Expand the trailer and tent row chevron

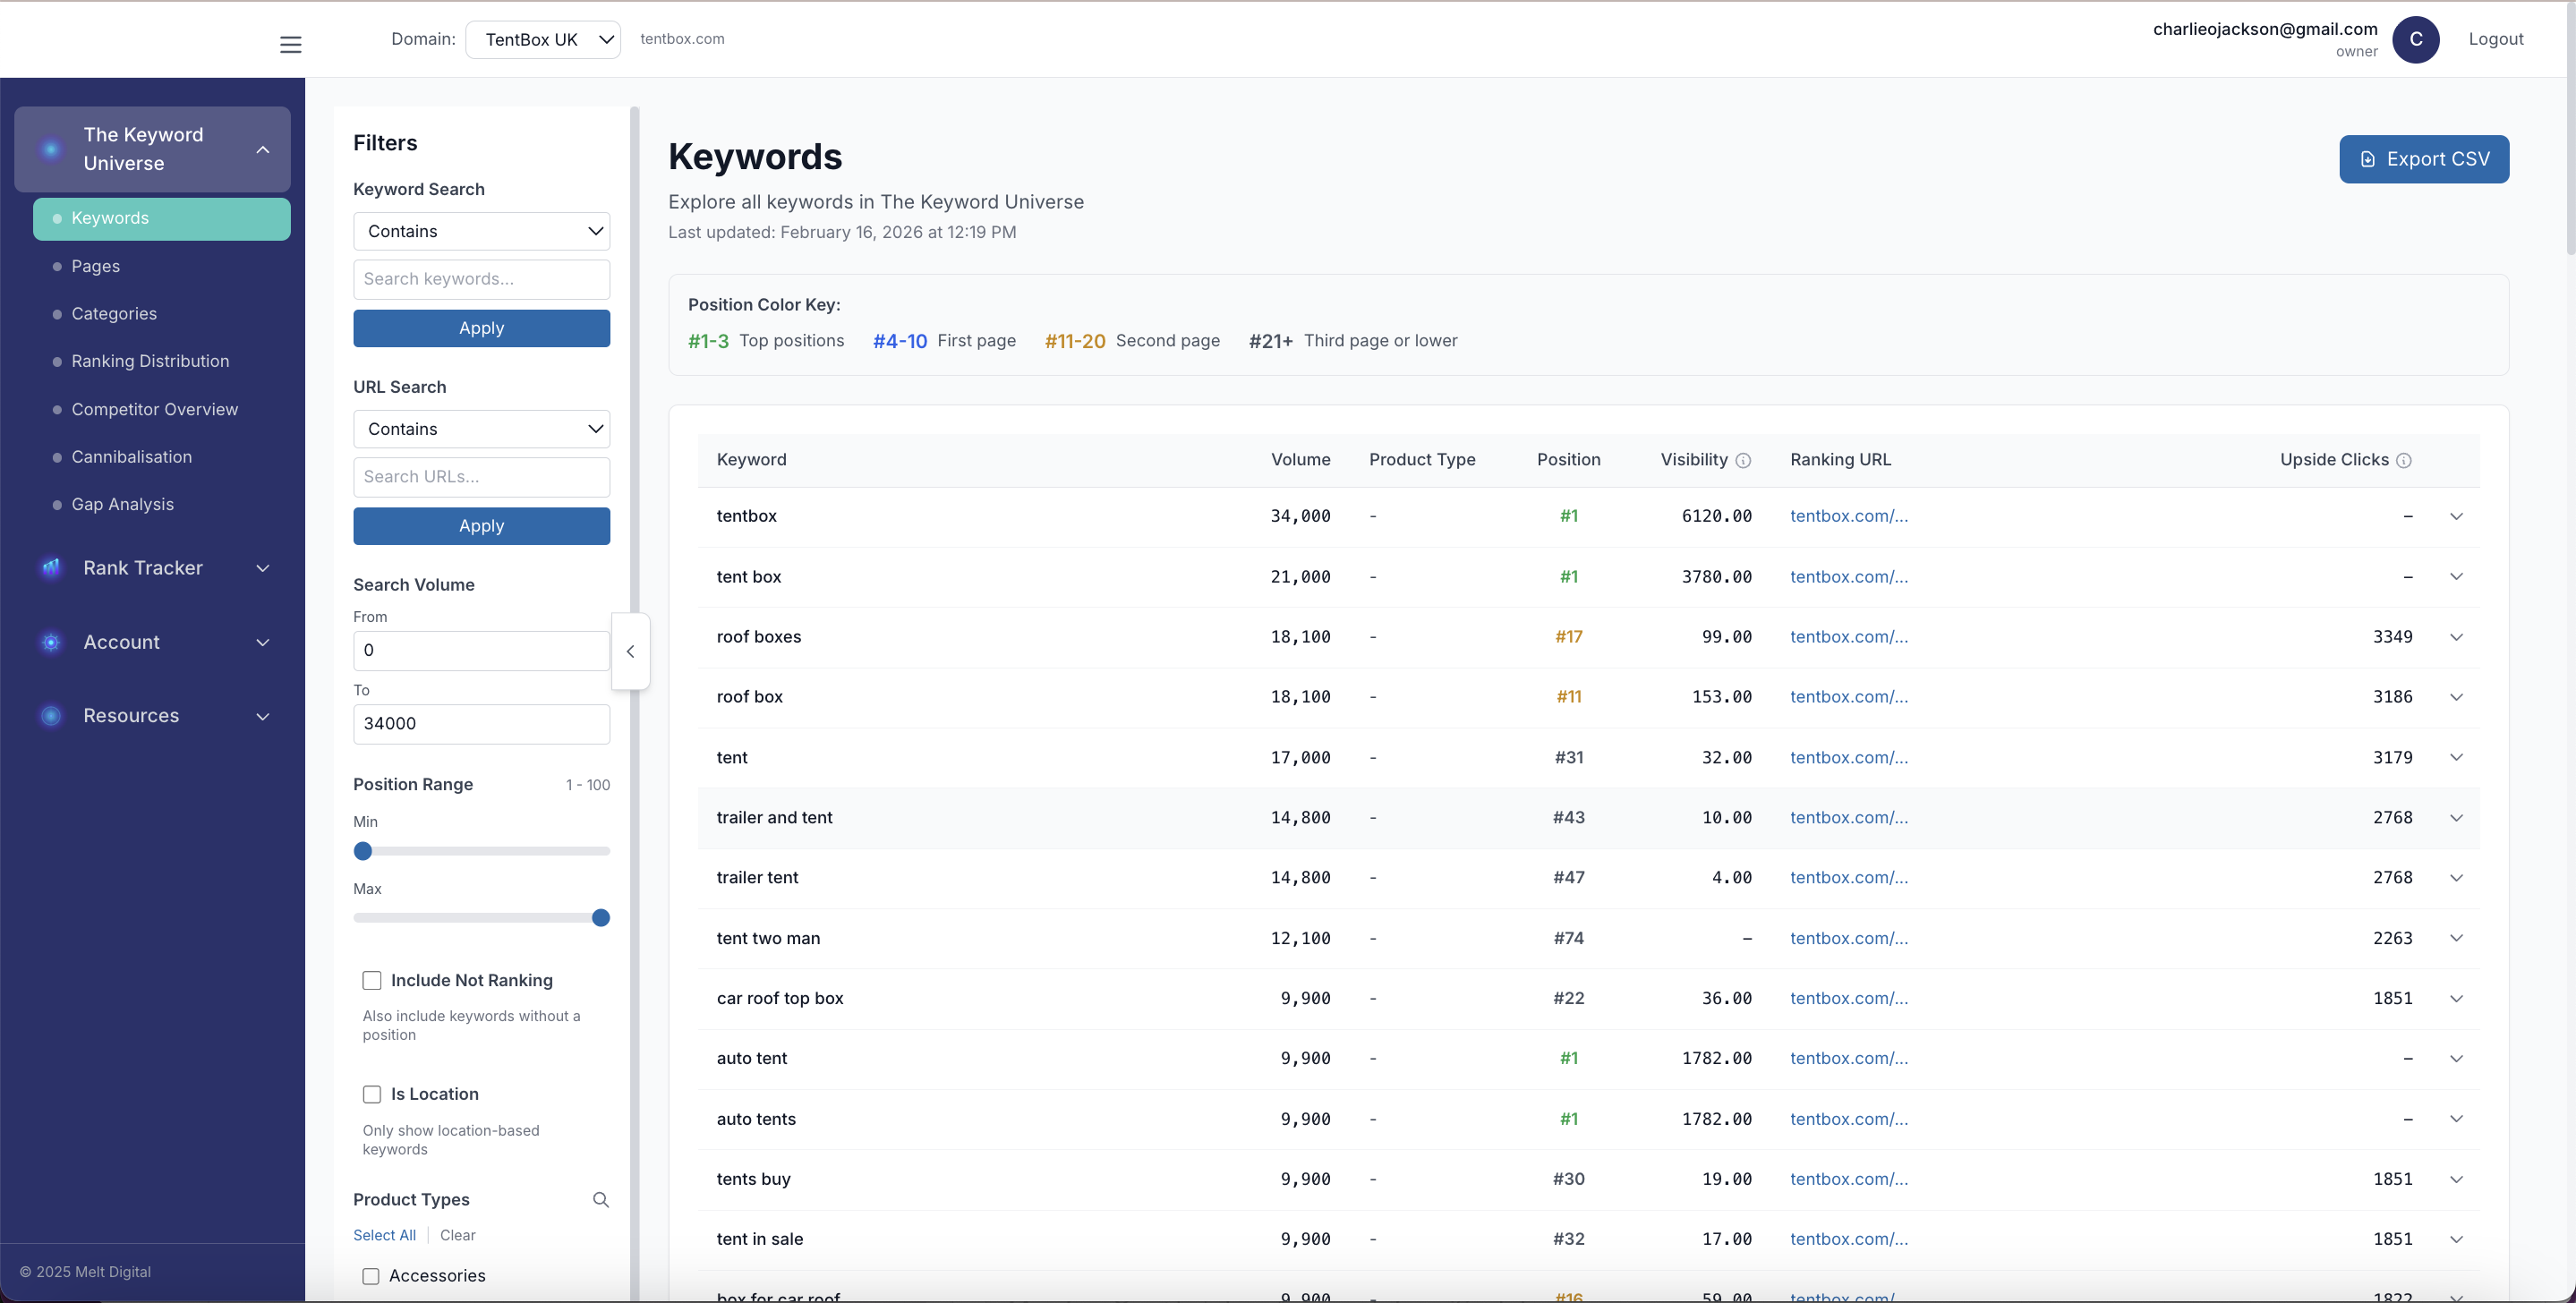[2456, 817]
